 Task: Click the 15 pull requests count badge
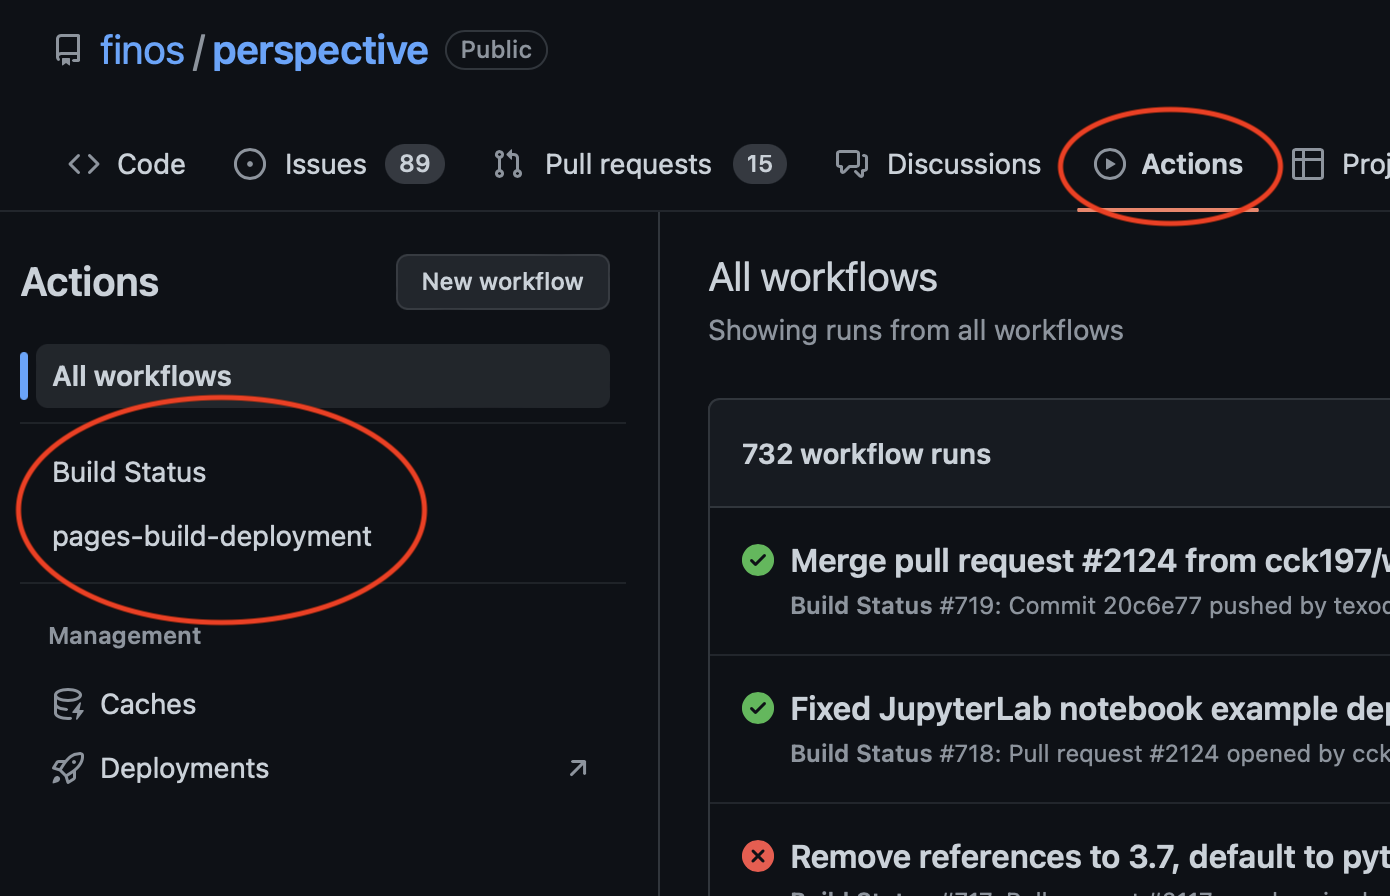point(760,164)
